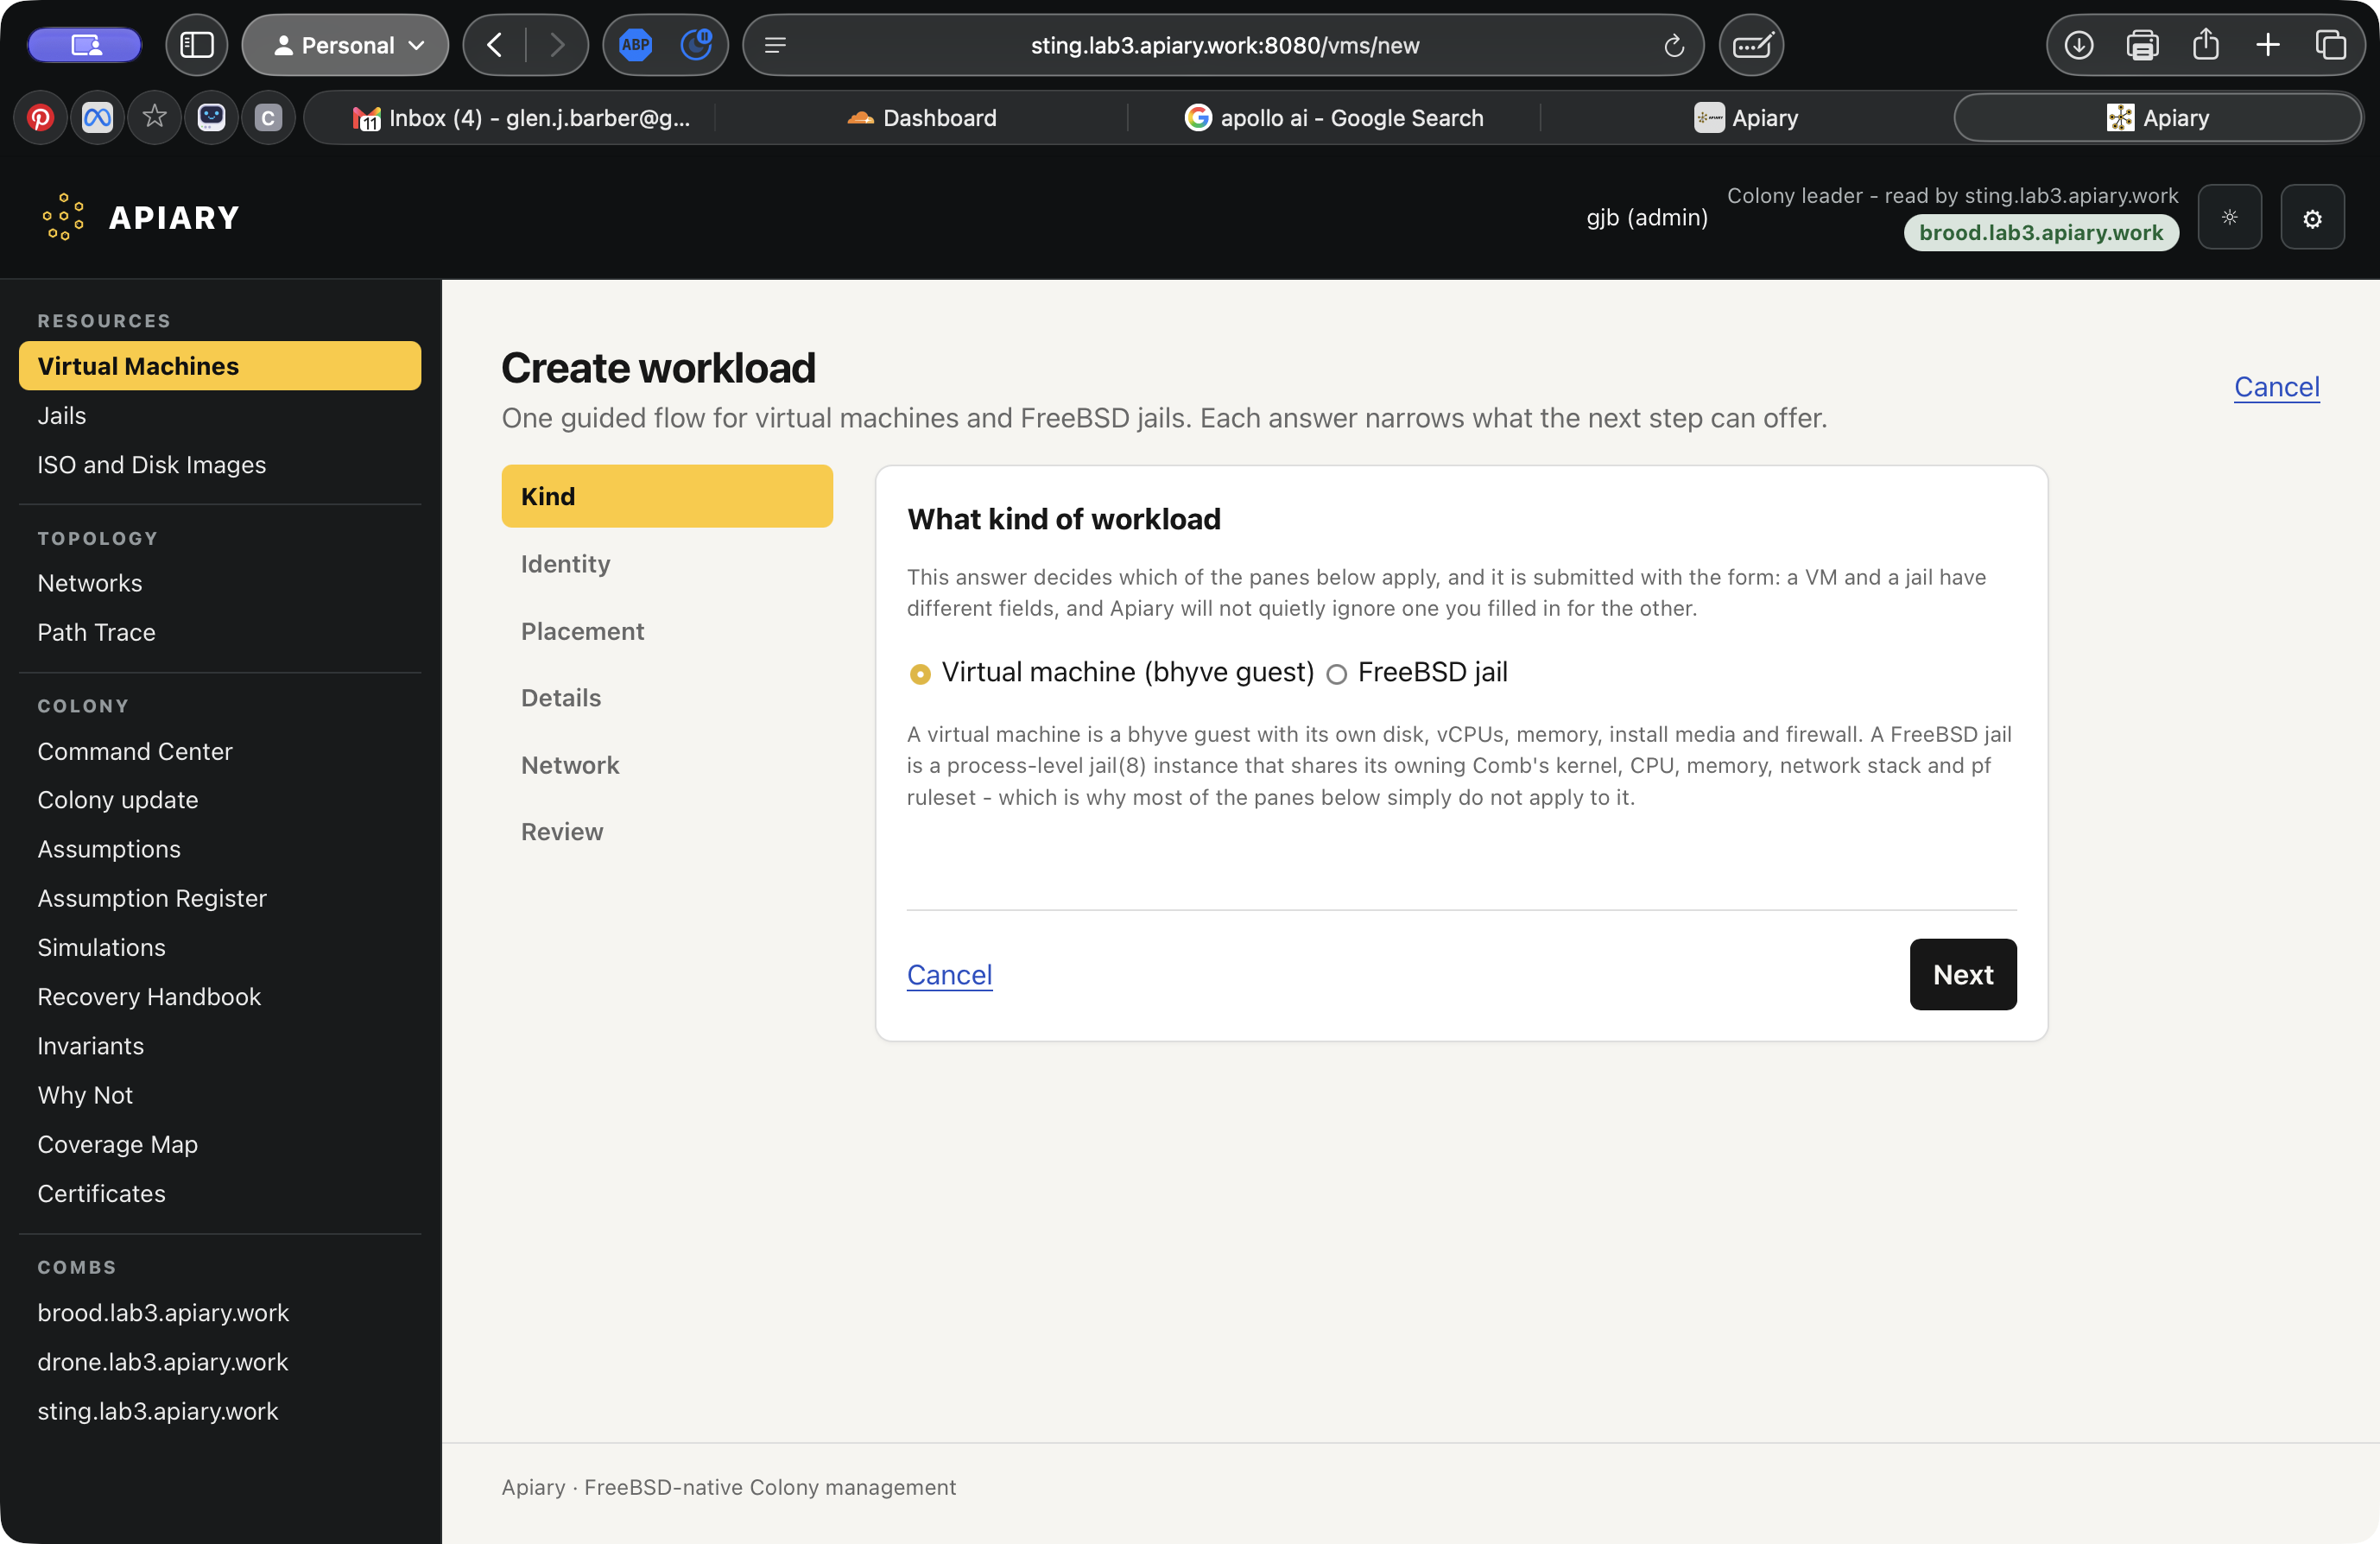The image size is (2380, 1544).
Task: Open the Placement wizard step
Action: click(666, 631)
